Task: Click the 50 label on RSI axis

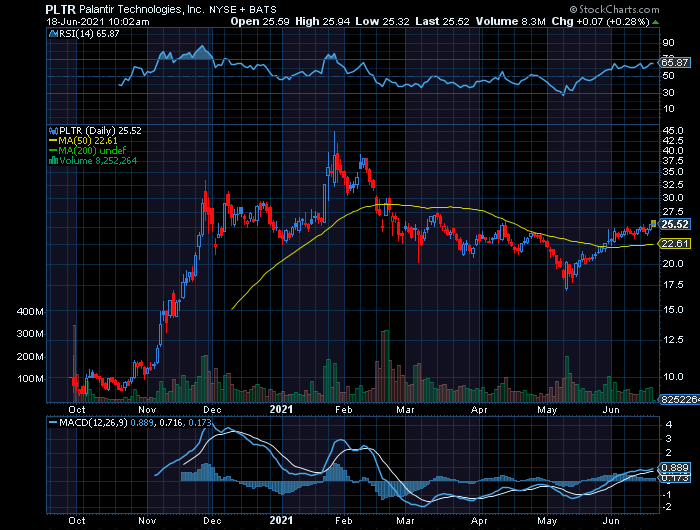Action: point(668,76)
